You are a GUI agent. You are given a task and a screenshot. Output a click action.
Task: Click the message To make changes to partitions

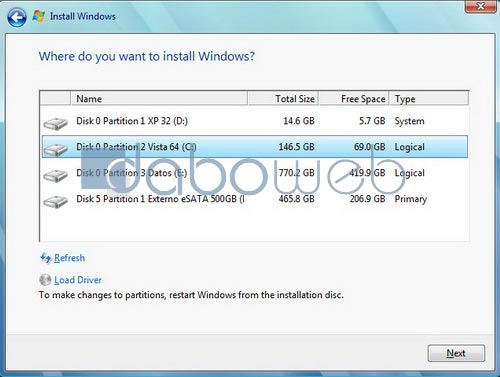pos(191,295)
